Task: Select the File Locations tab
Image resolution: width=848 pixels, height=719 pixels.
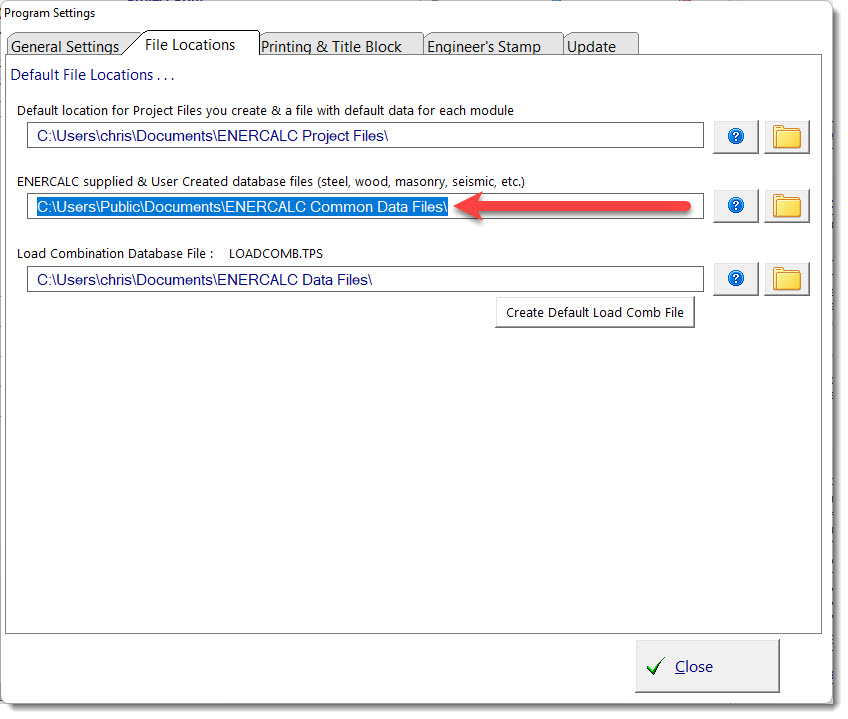Action: point(190,44)
